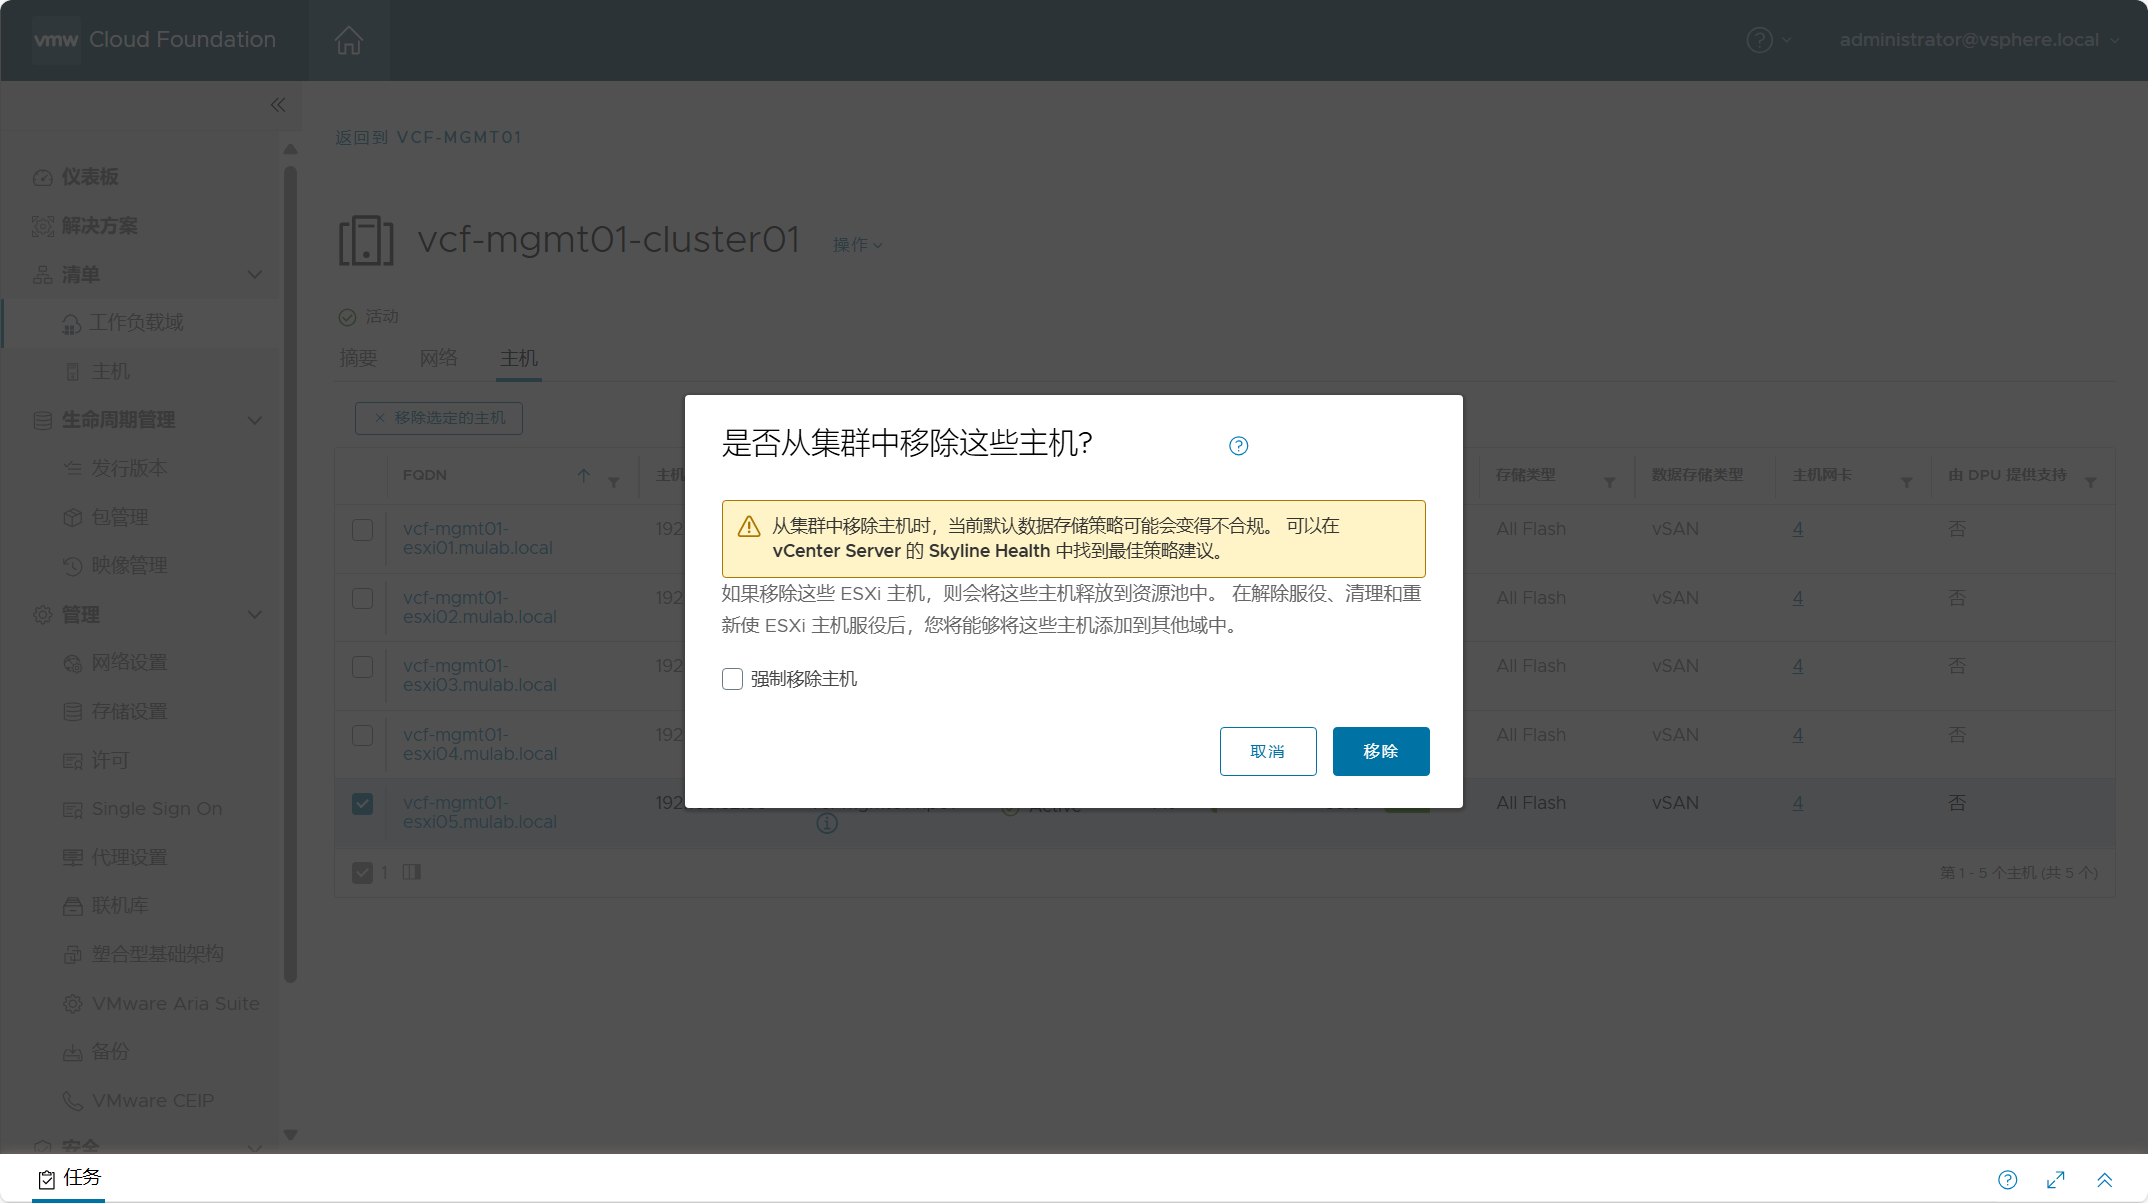
Task: Enable the 强制移除主机 checkbox
Action: click(x=732, y=679)
